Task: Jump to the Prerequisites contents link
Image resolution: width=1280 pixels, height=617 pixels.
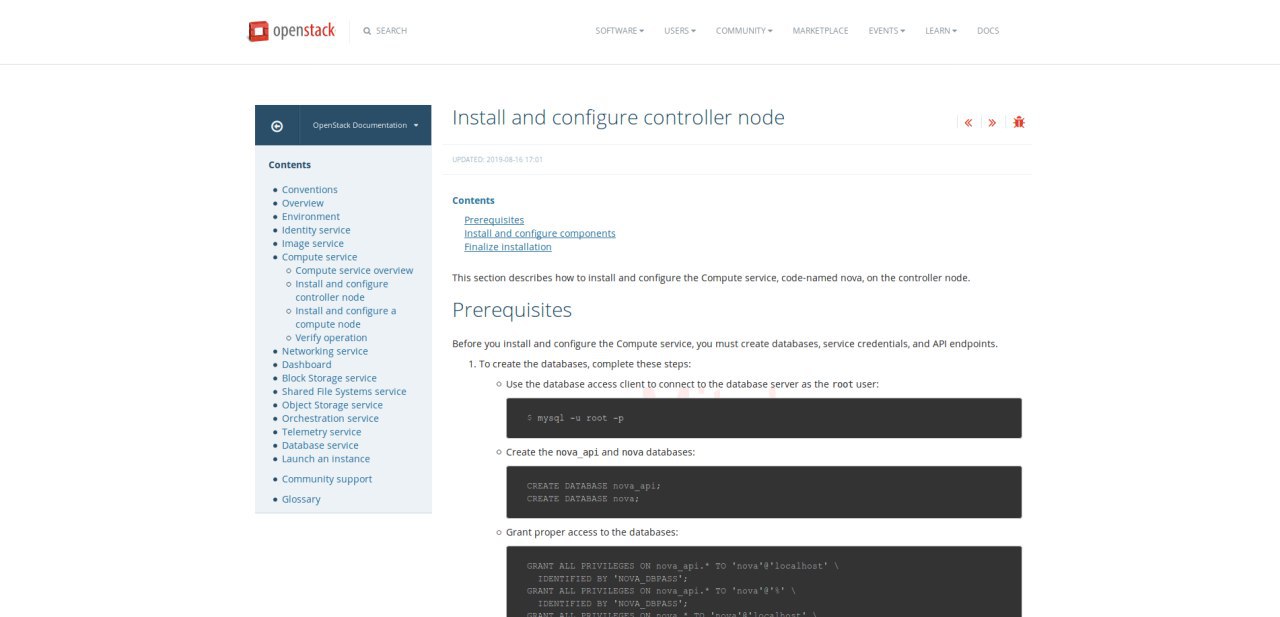Action: 494,220
